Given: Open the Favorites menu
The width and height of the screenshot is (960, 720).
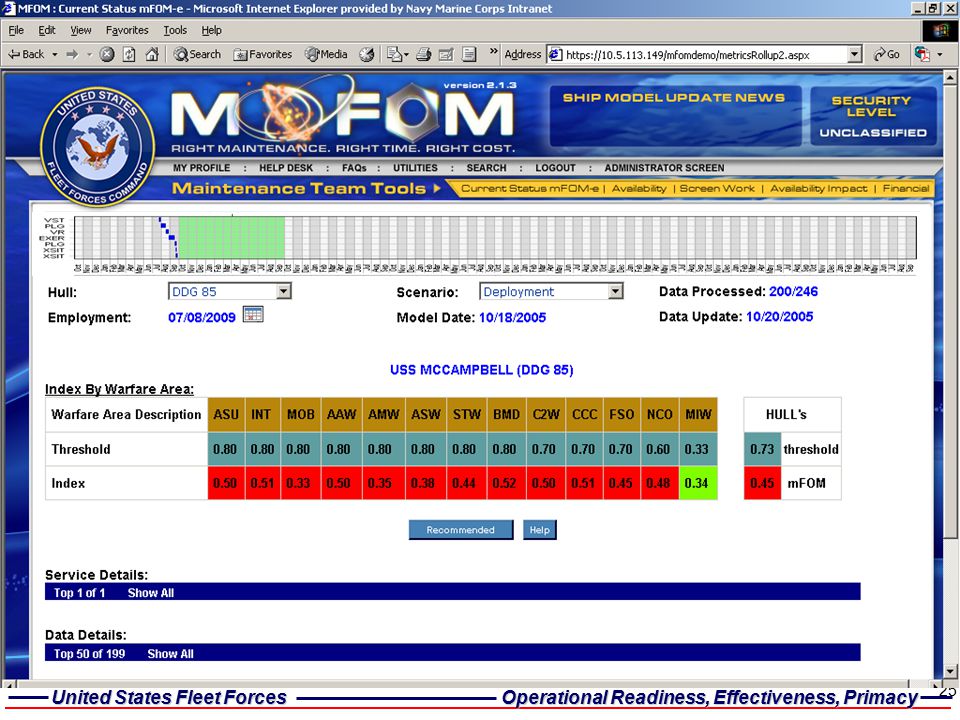Looking at the screenshot, I should [x=127, y=30].
